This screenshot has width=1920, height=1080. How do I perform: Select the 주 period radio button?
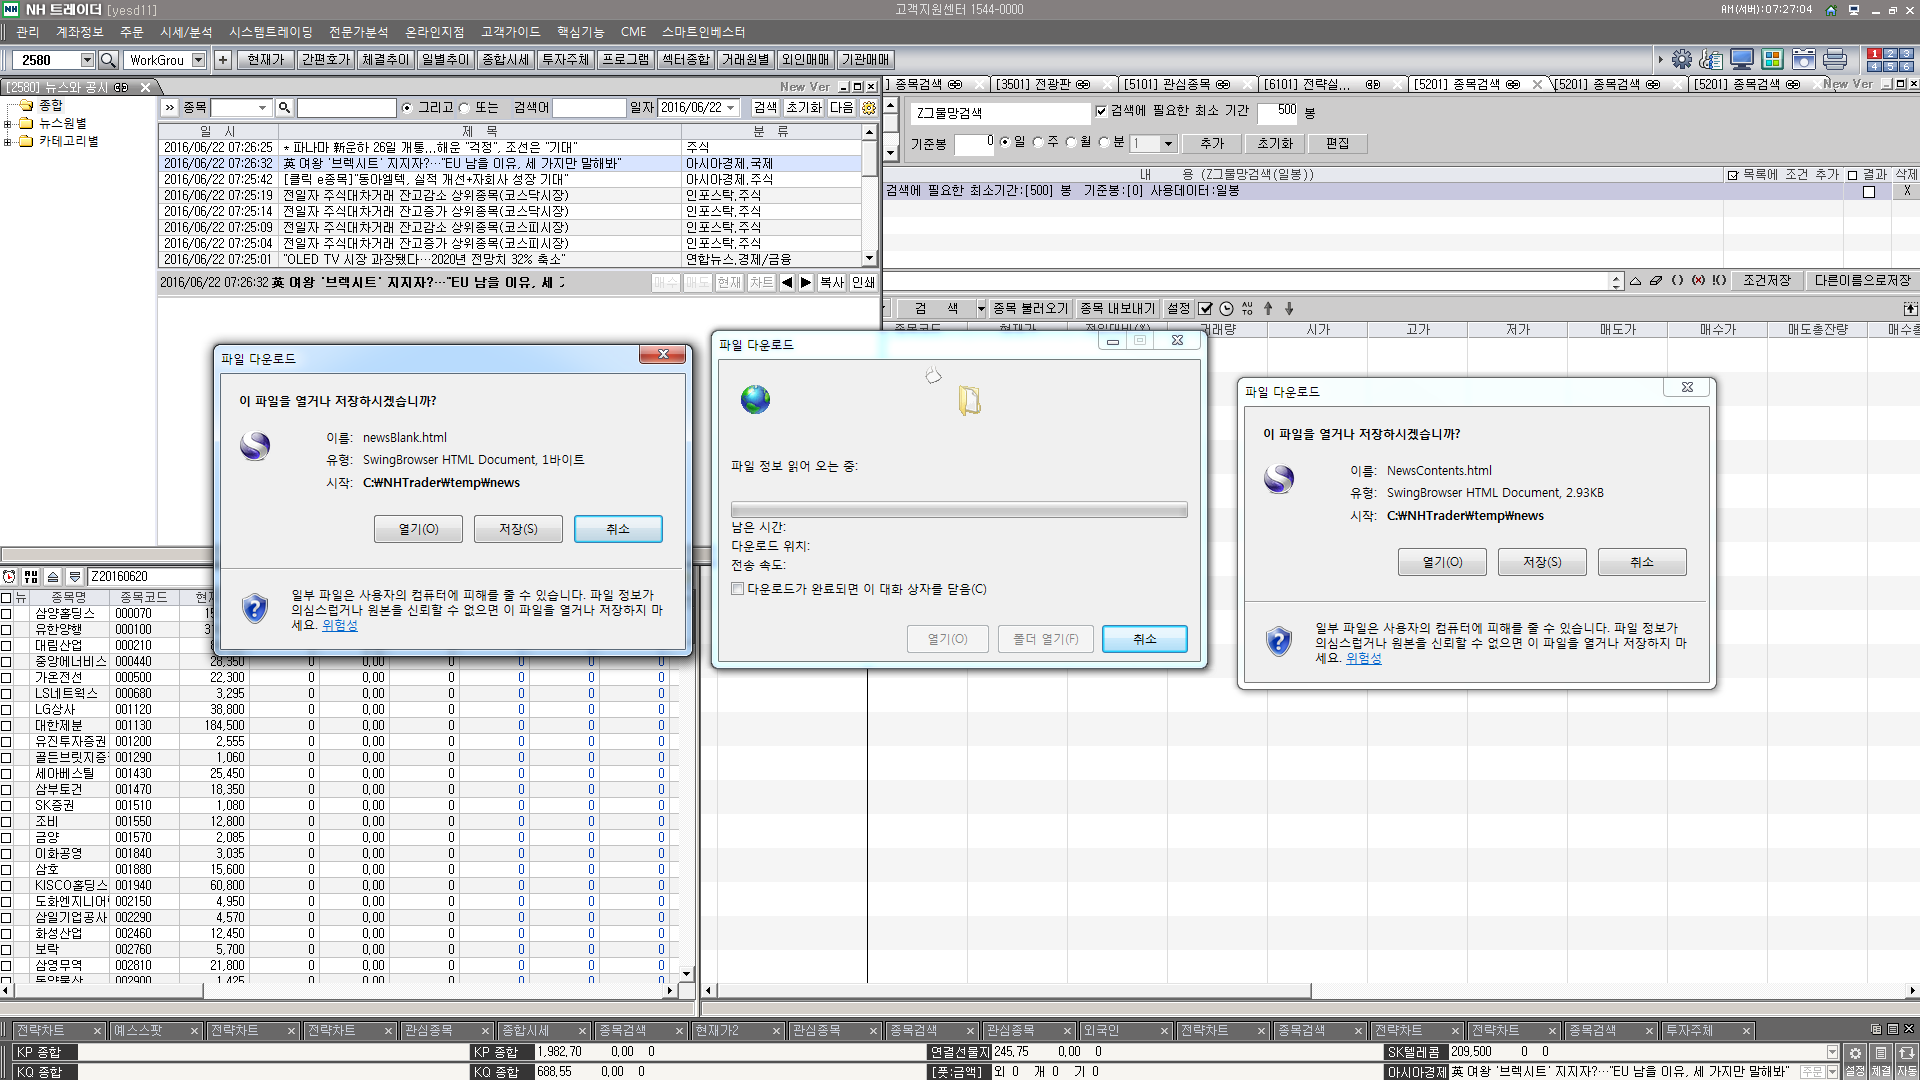click(1038, 143)
